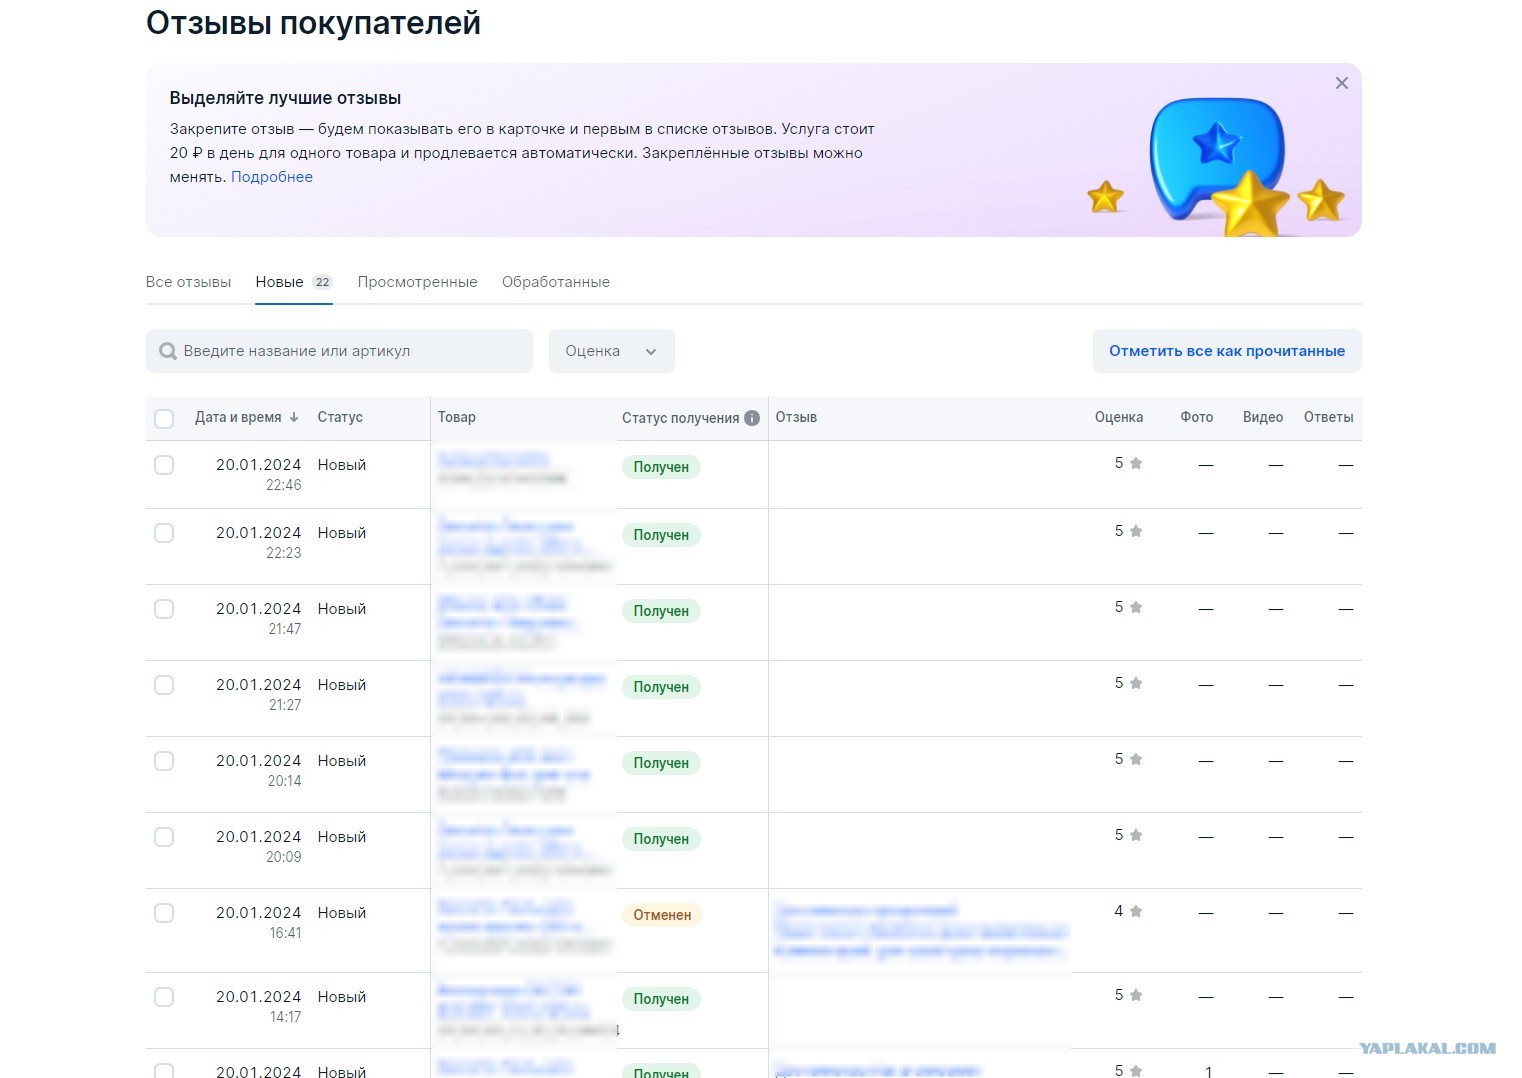Click star icon in 21:27 row
1522x1078 pixels.
click(1136, 683)
